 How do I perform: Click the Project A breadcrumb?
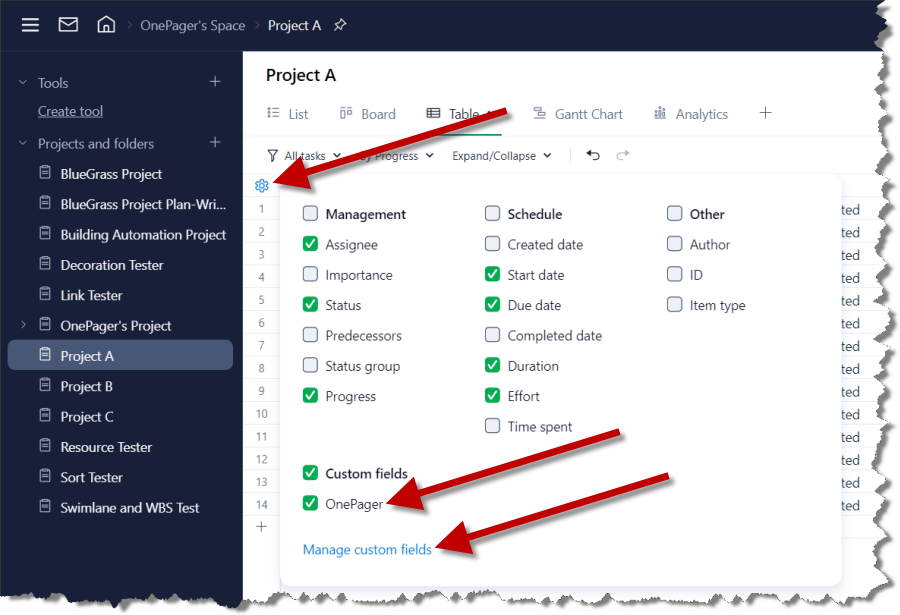pos(294,25)
